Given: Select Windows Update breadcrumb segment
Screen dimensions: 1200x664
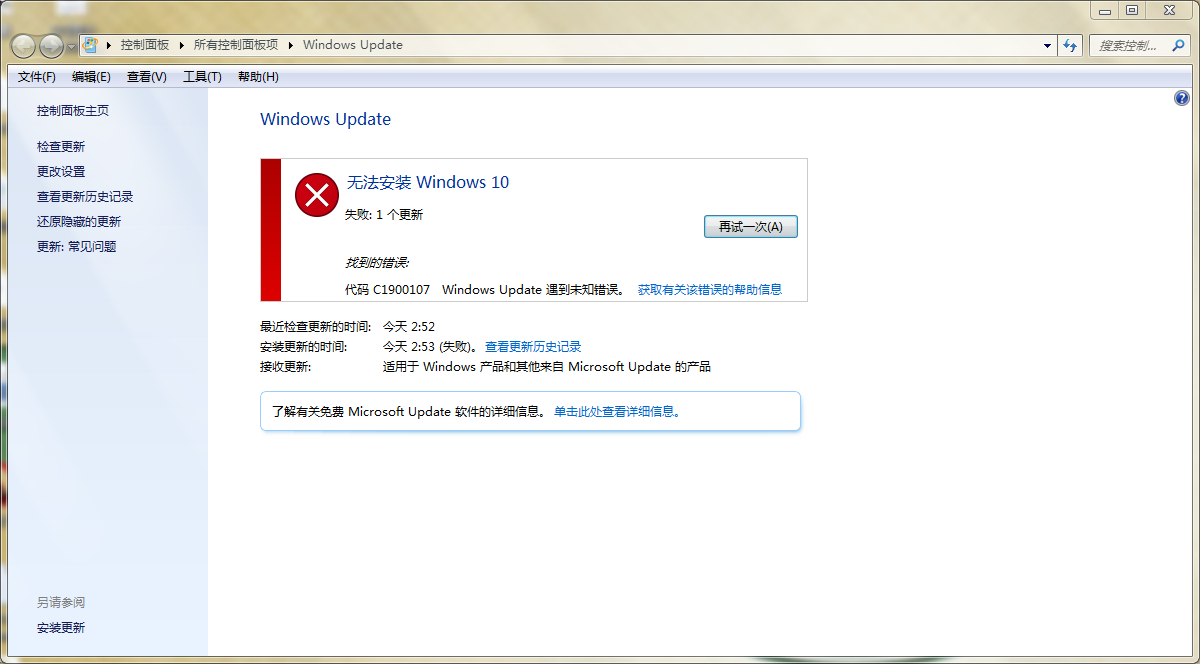Looking at the screenshot, I should click(x=353, y=45).
